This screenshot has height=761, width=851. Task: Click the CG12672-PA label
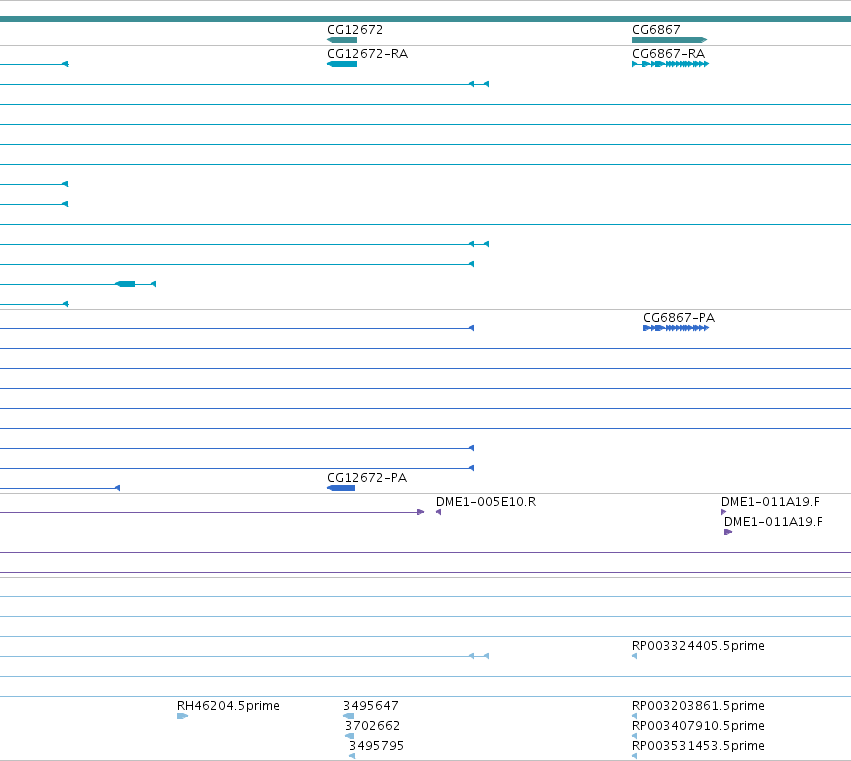pyautogui.click(x=367, y=478)
